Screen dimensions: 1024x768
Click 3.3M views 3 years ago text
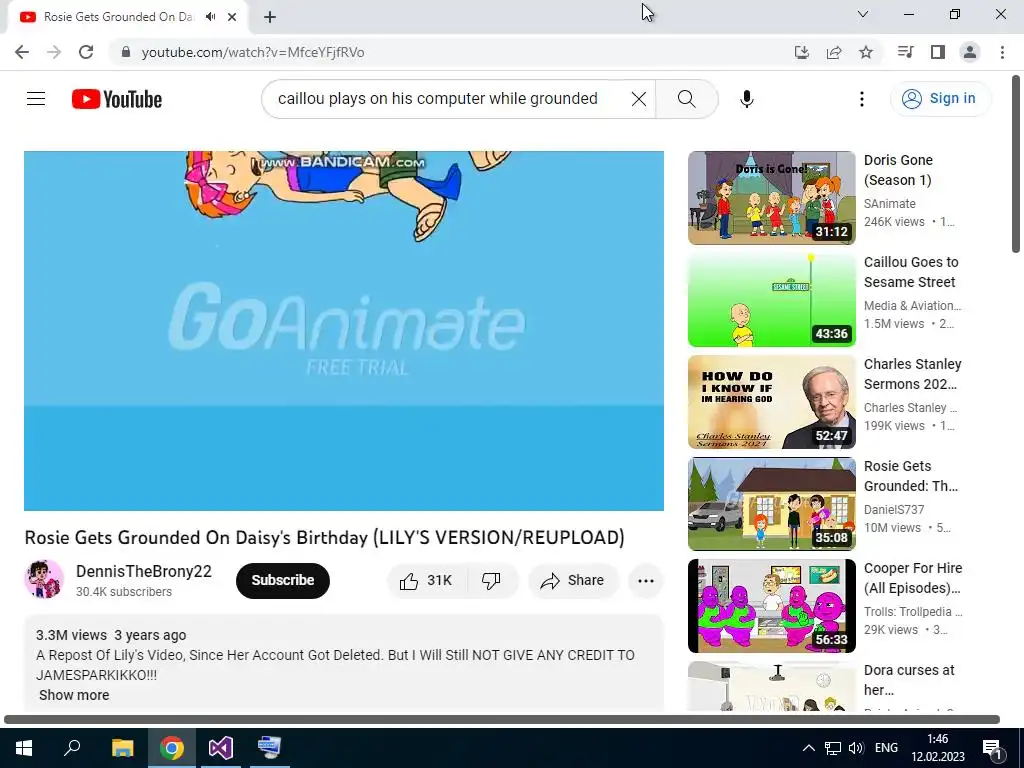click(111, 635)
